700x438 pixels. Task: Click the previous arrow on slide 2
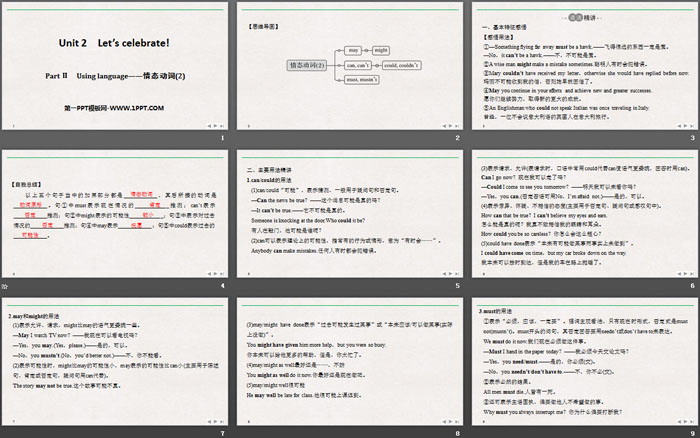tap(444, 126)
